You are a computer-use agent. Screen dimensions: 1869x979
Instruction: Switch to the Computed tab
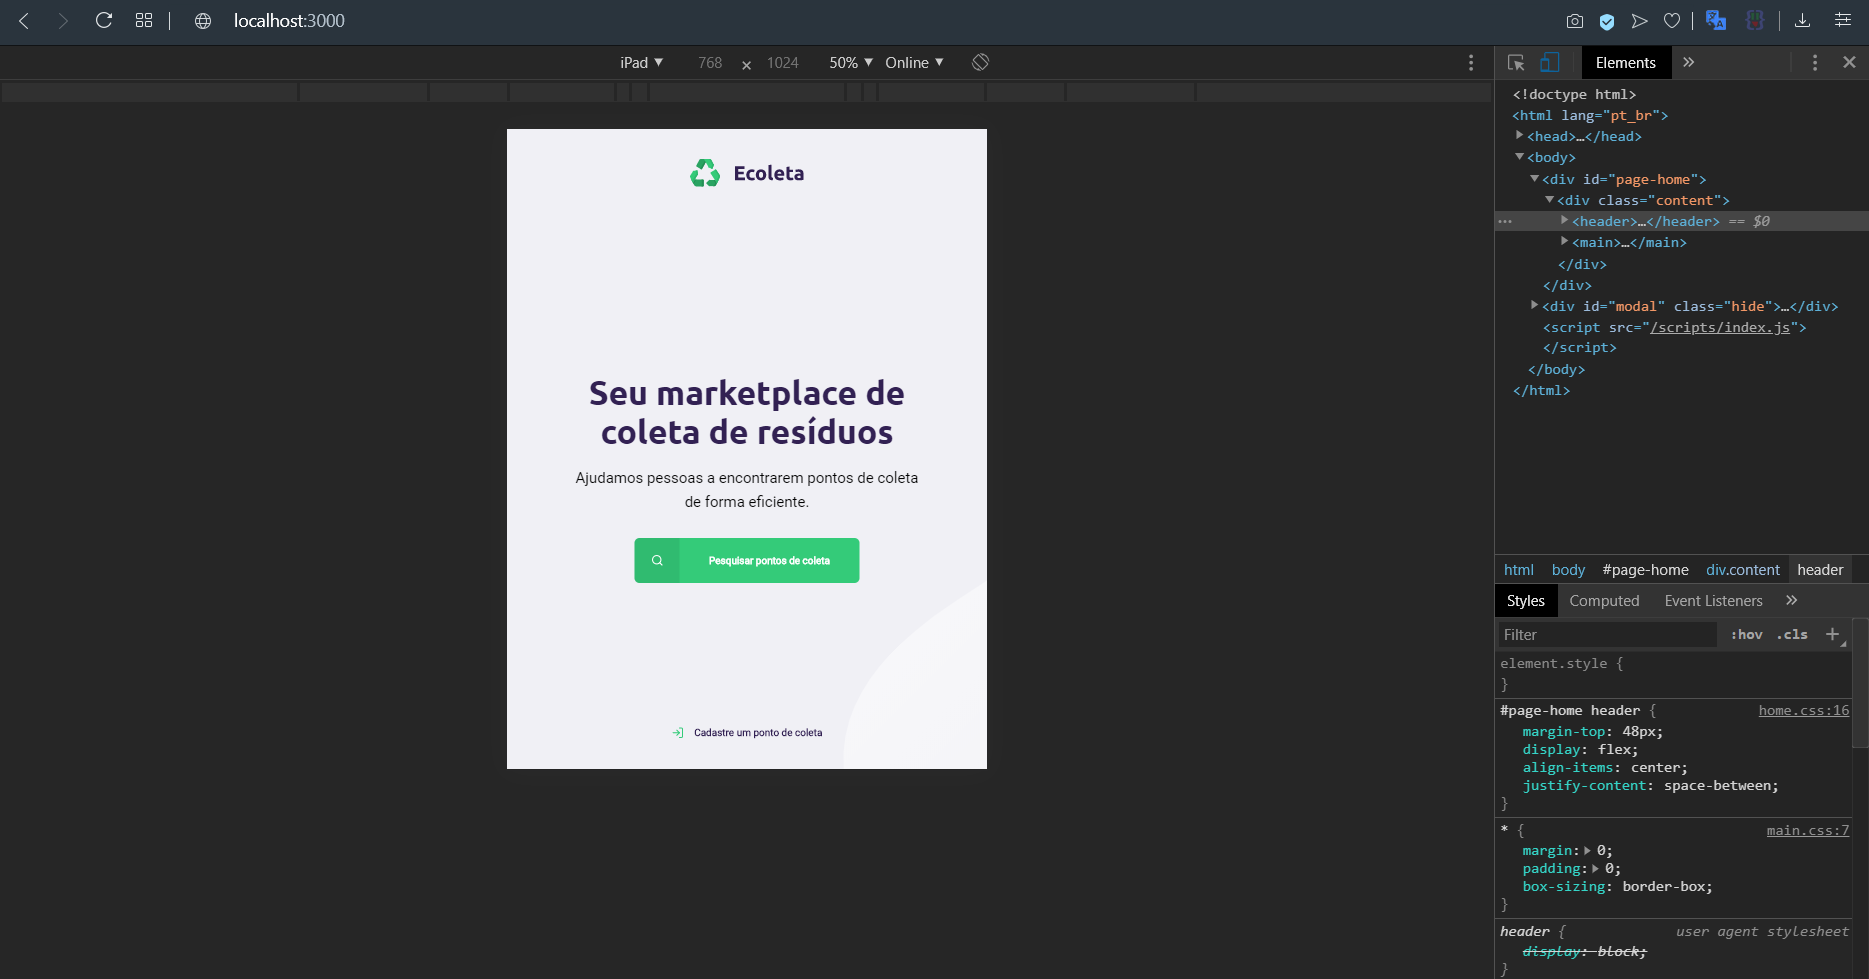[1604, 601]
